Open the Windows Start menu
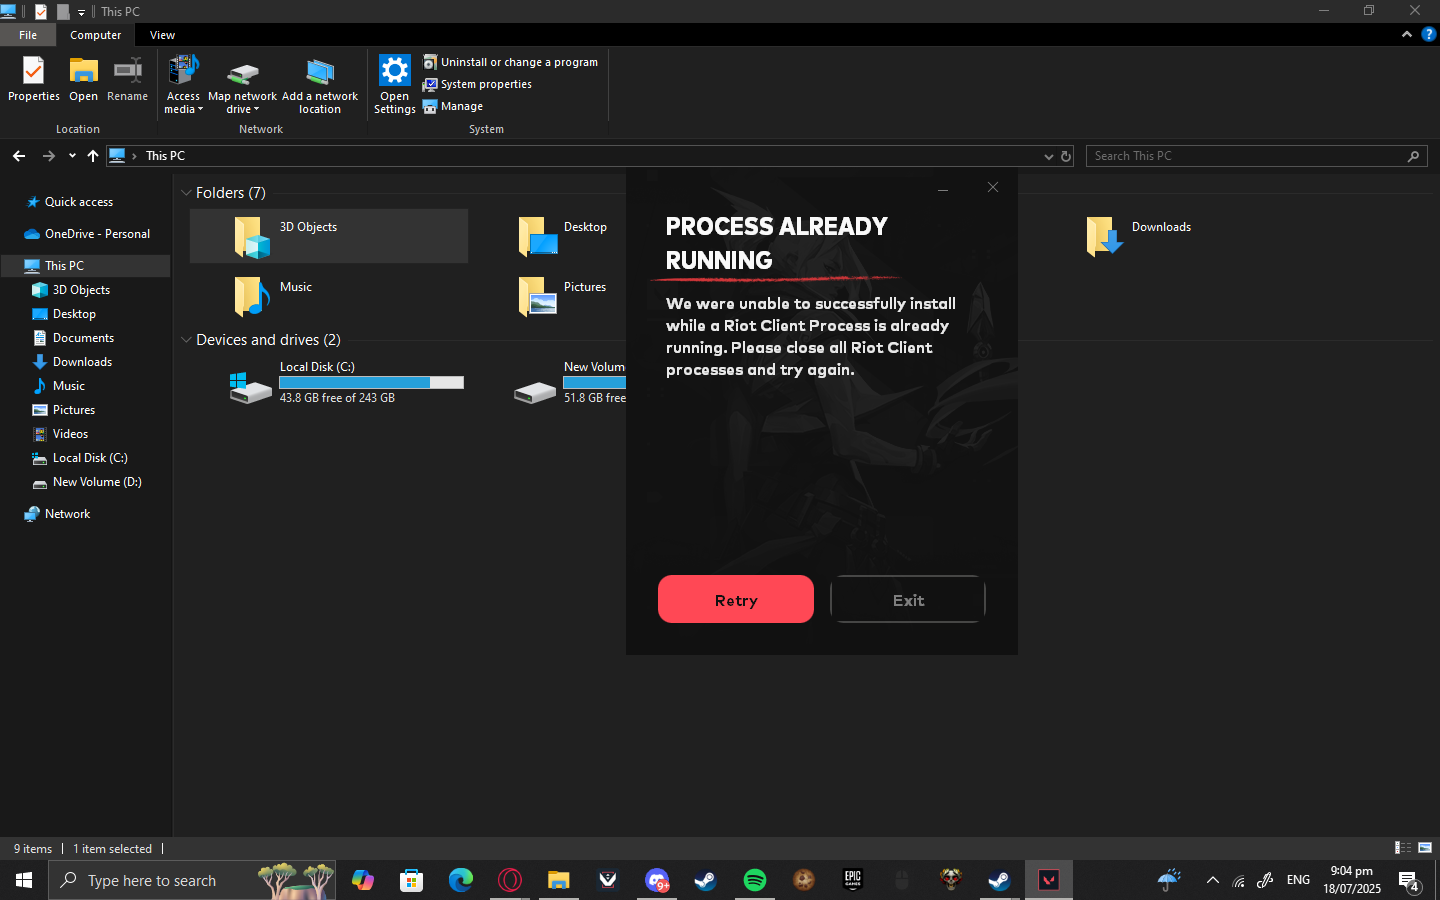 24,880
